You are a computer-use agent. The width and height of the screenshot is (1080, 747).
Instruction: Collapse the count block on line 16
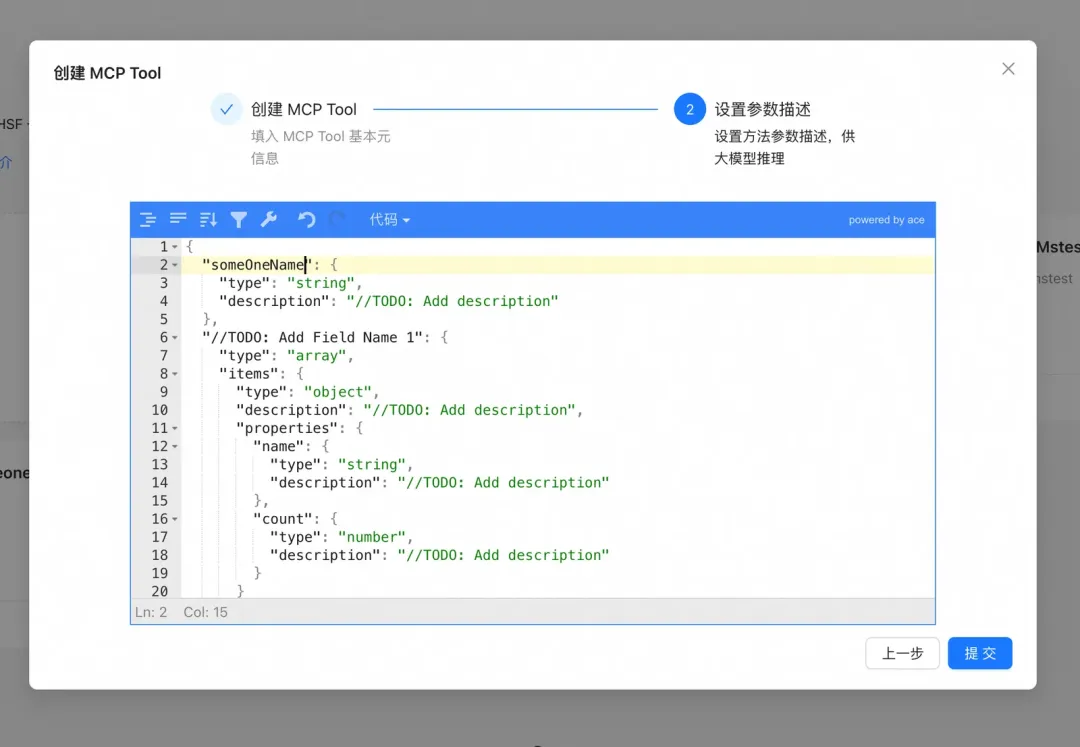pos(175,519)
